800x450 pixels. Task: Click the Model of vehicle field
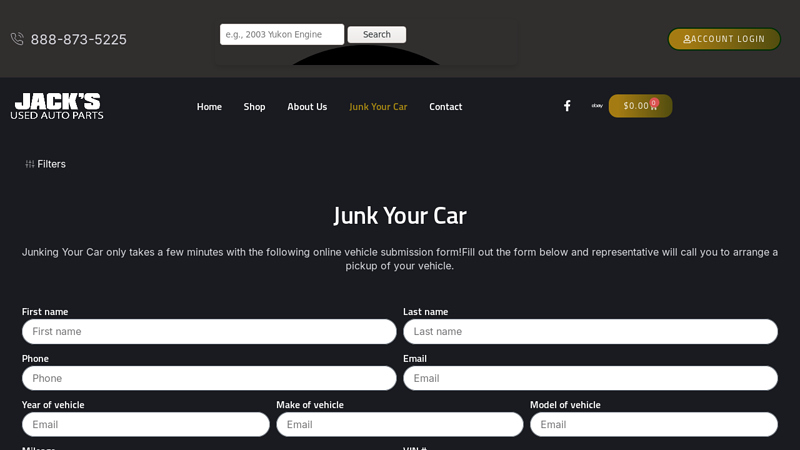[654, 424]
